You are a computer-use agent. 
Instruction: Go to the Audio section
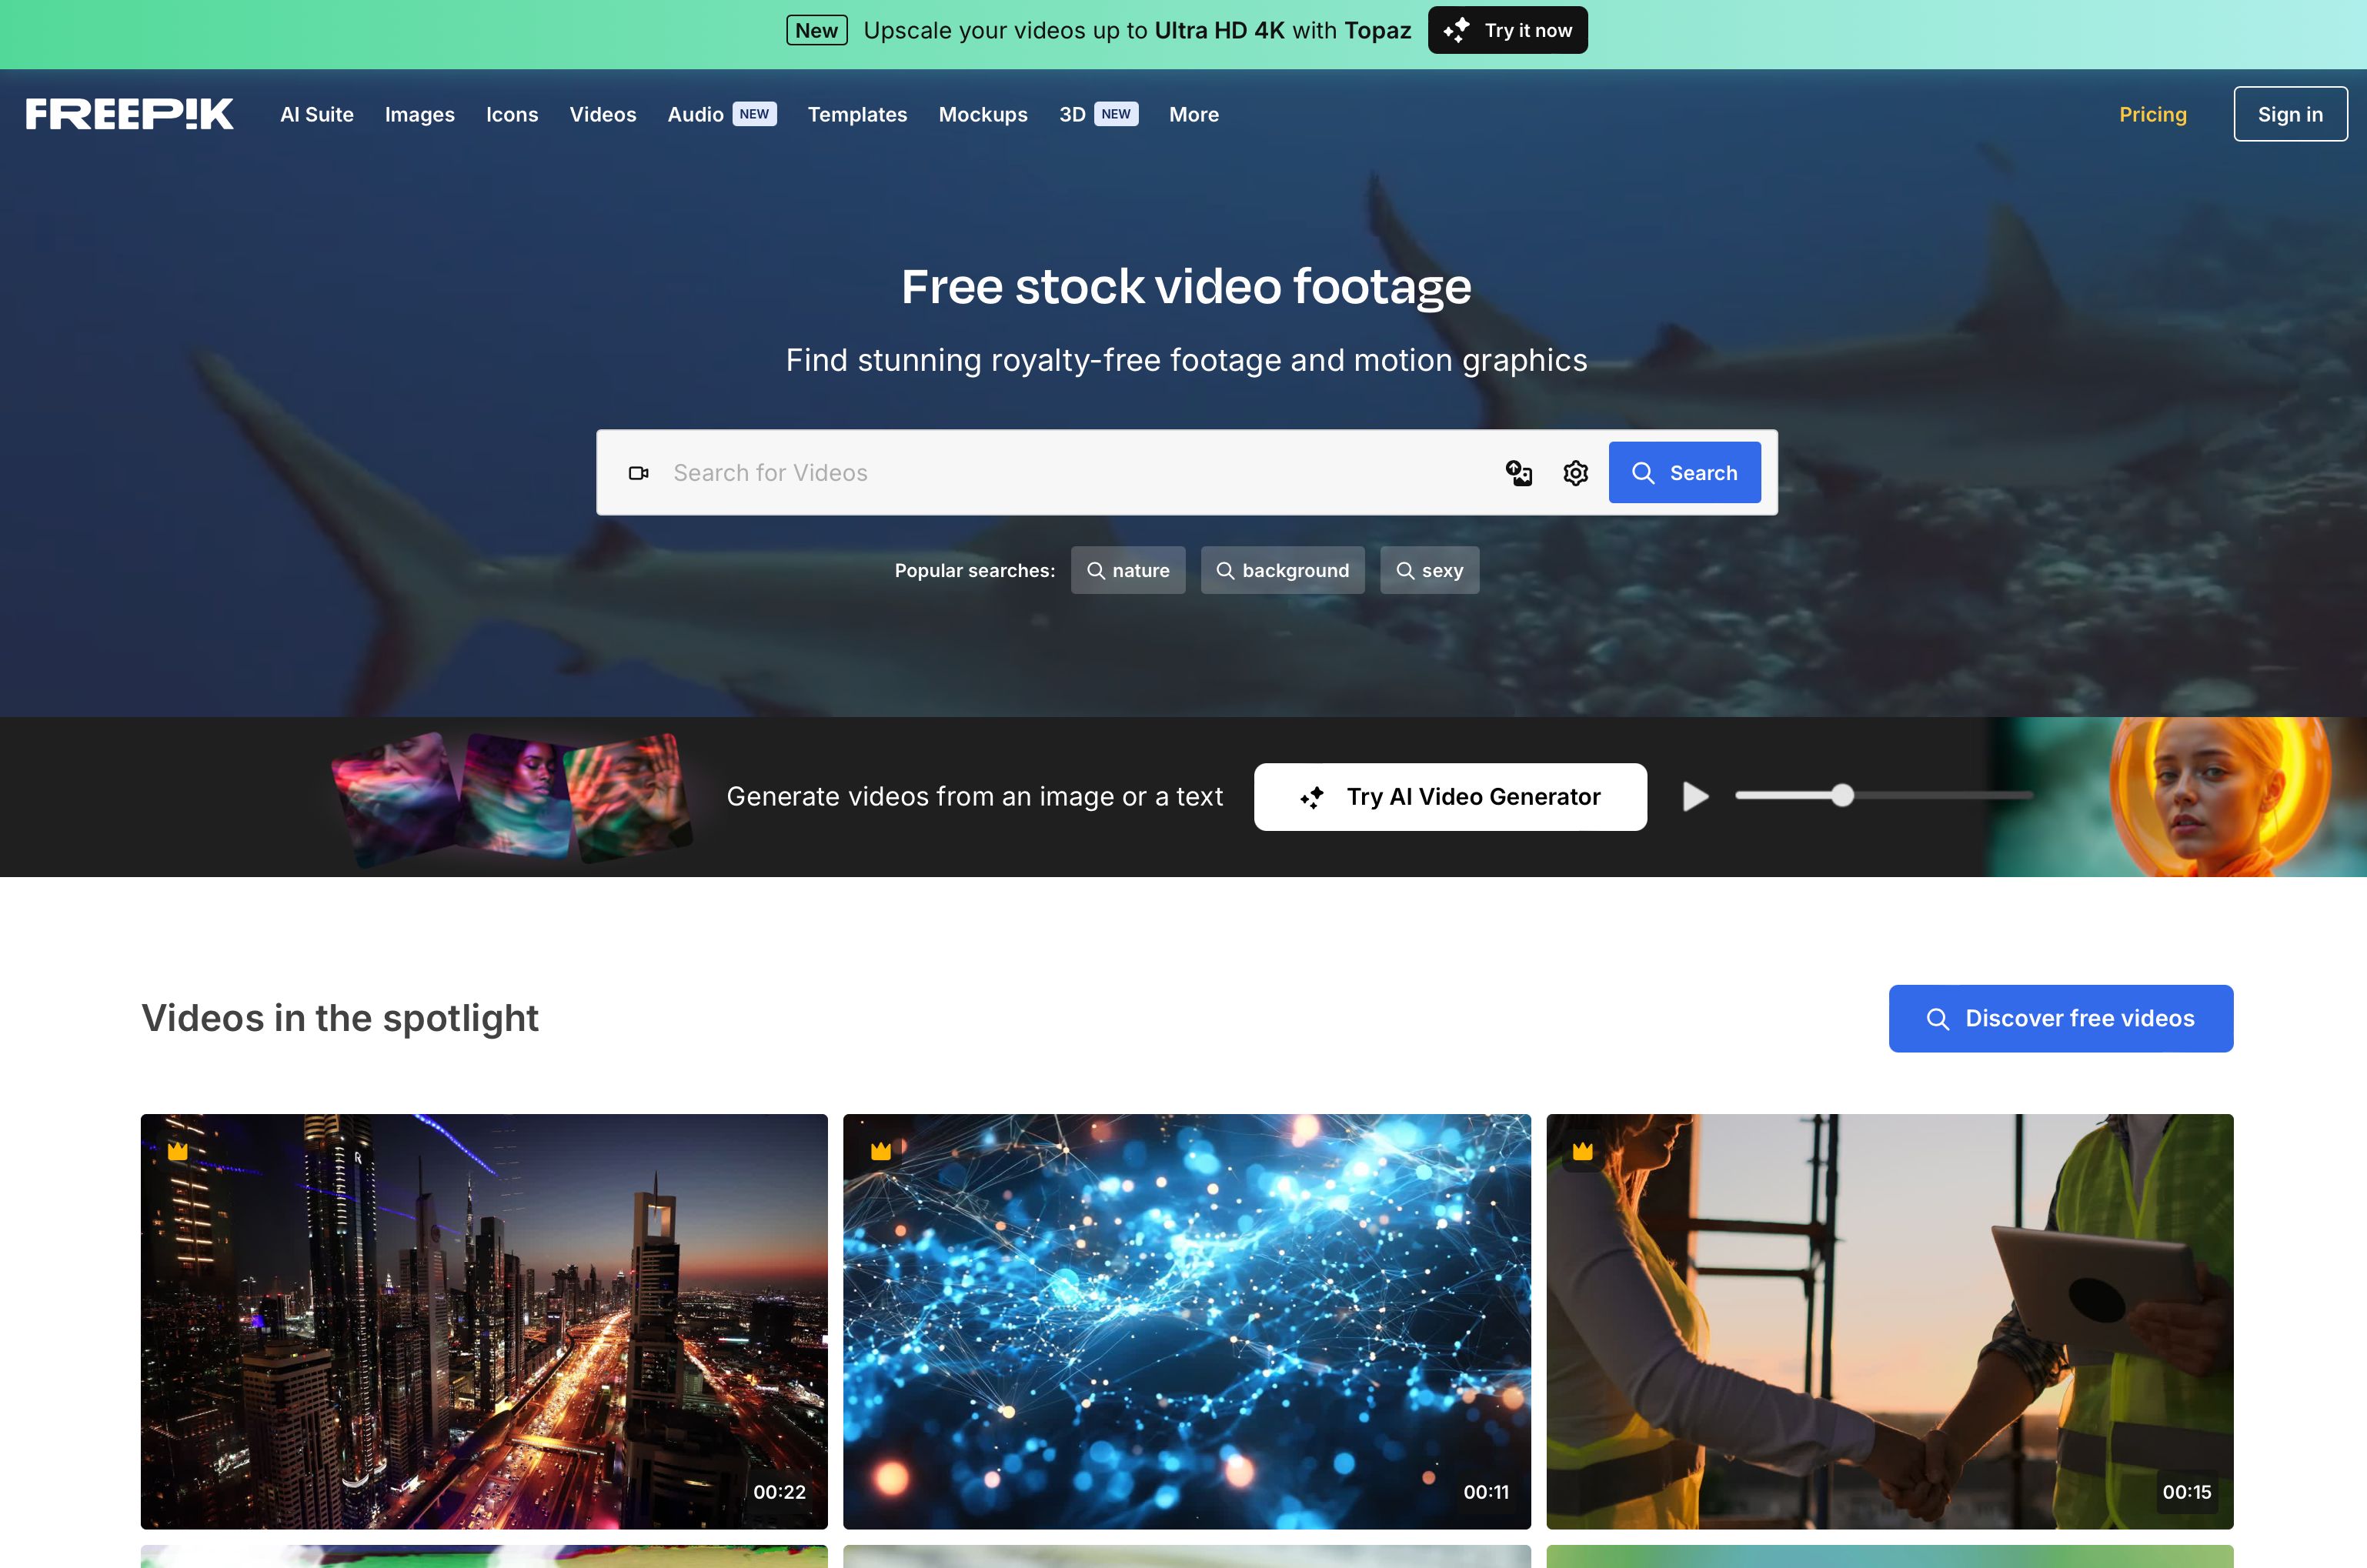click(695, 114)
